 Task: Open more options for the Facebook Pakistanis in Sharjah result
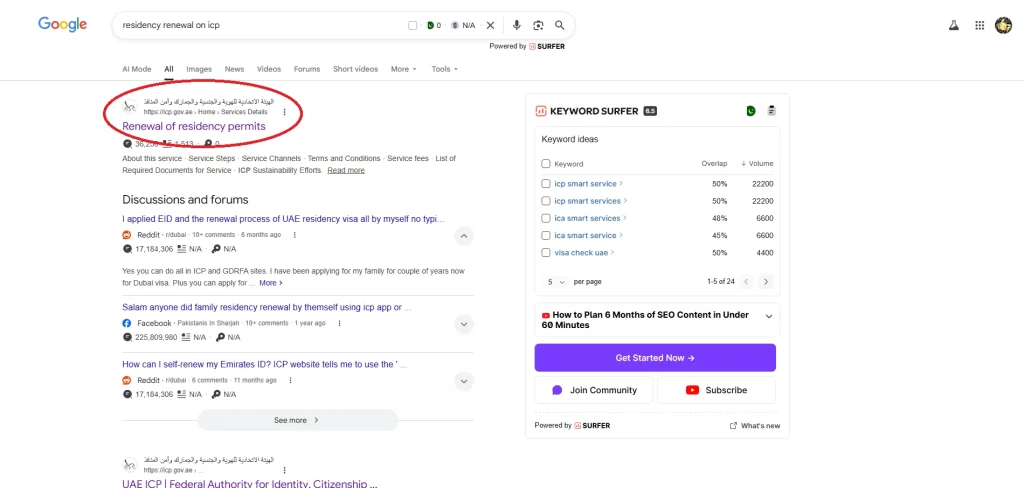click(339, 323)
